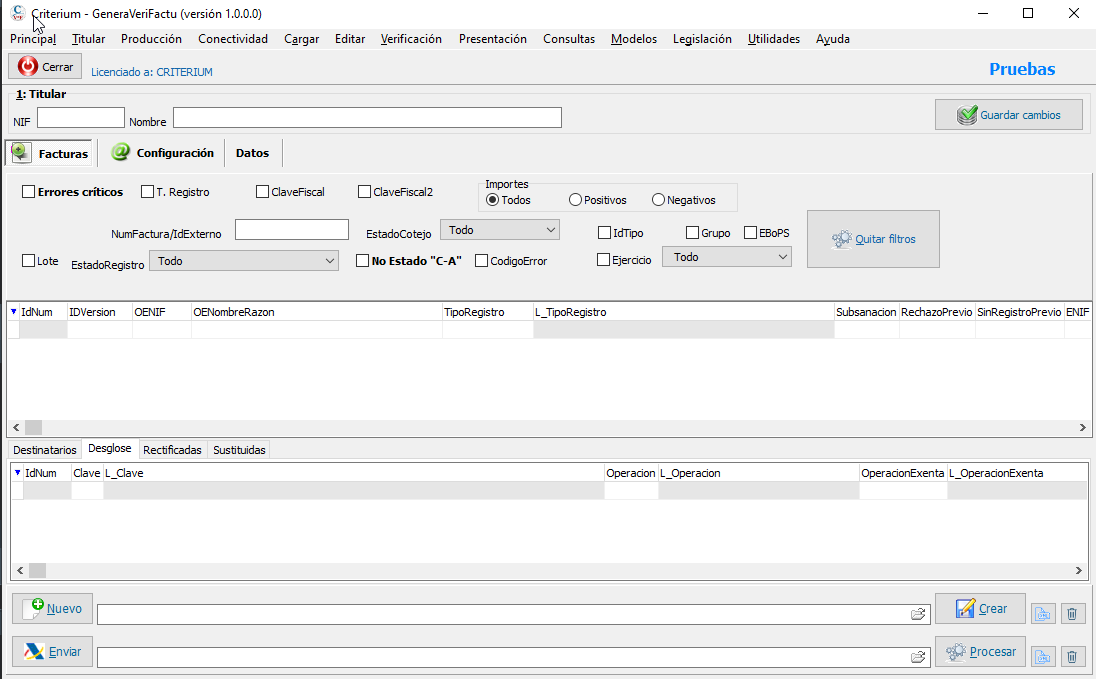Screen dimensions: 1096x679
Task: Open the EstadoCotejo dropdown
Action: coord(500,230)
